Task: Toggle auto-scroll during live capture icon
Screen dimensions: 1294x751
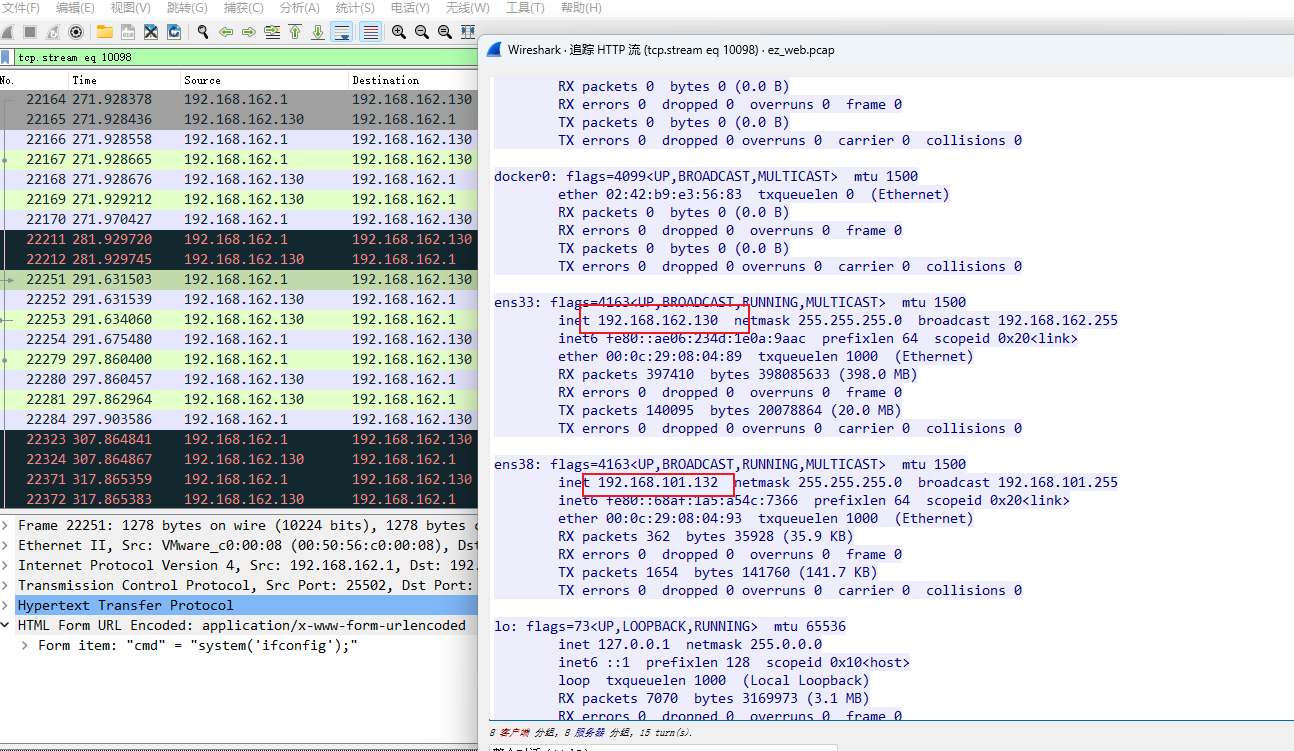Action: [342, 32]
